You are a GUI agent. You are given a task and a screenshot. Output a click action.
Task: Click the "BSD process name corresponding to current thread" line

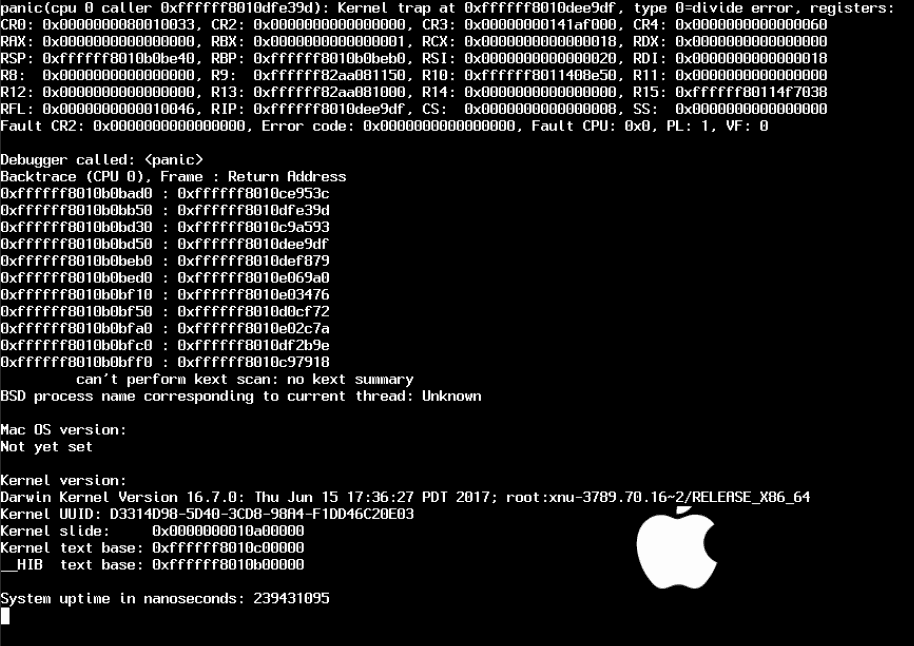[241, 396]
